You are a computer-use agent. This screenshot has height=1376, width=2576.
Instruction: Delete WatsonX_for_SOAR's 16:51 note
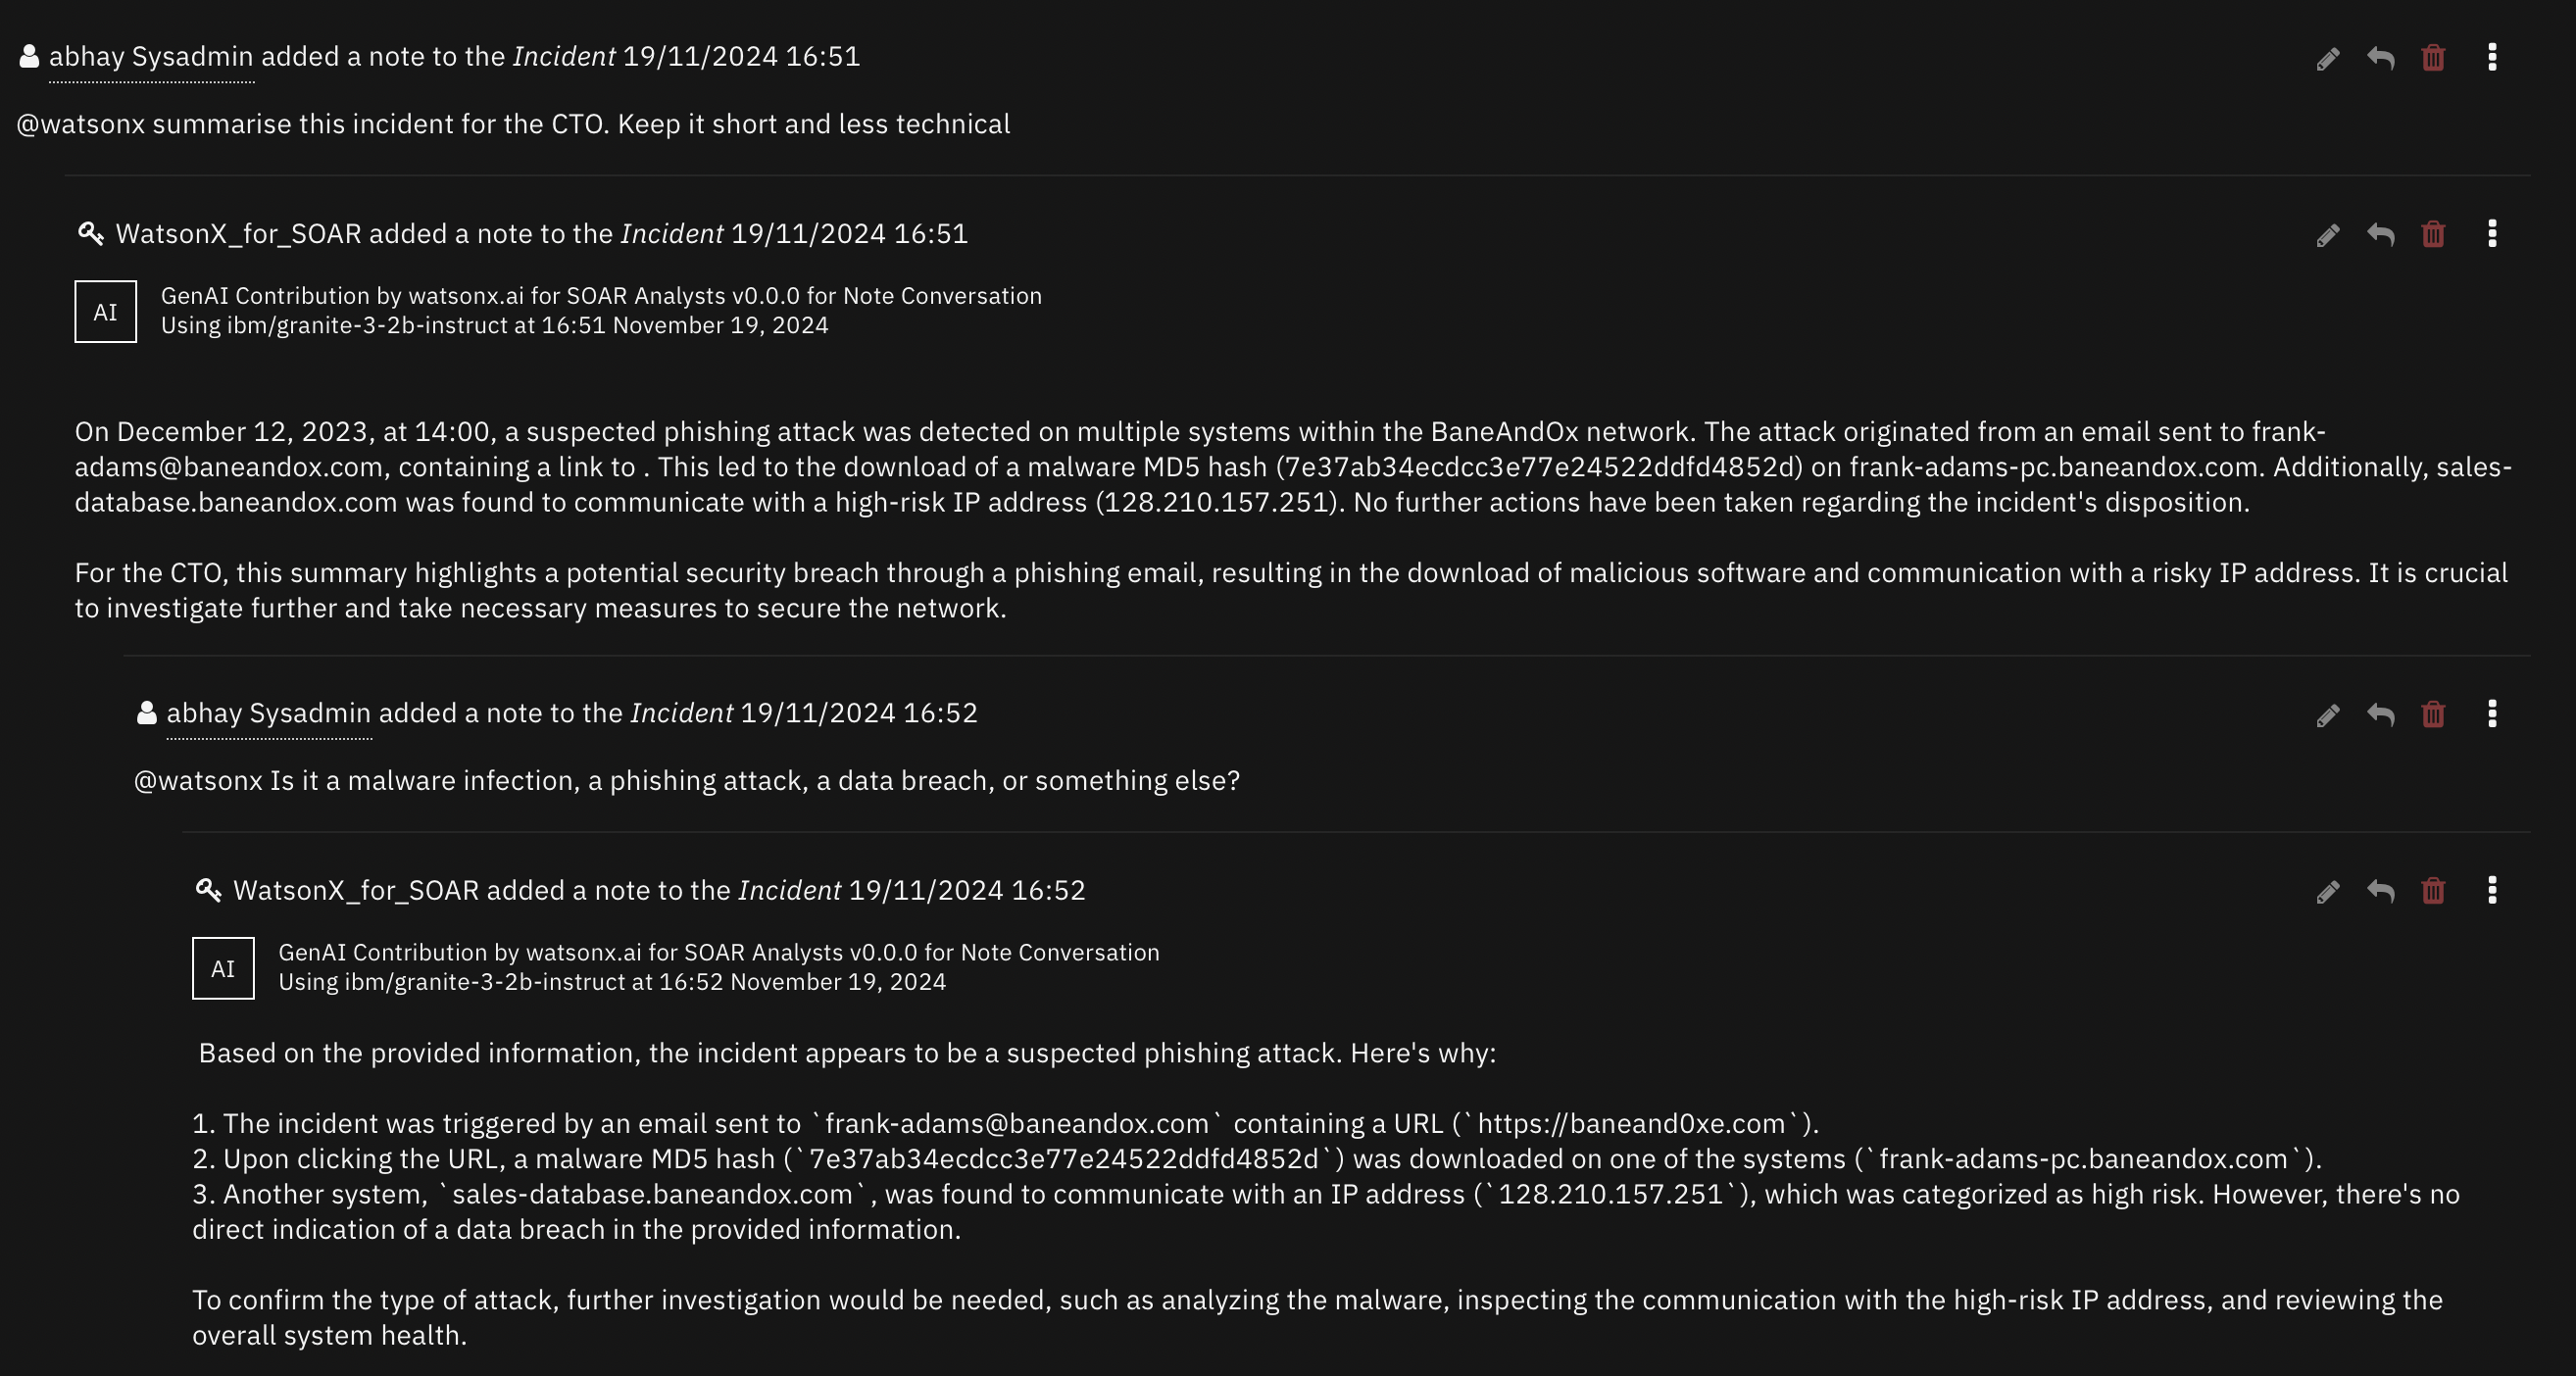[2433, 234]
